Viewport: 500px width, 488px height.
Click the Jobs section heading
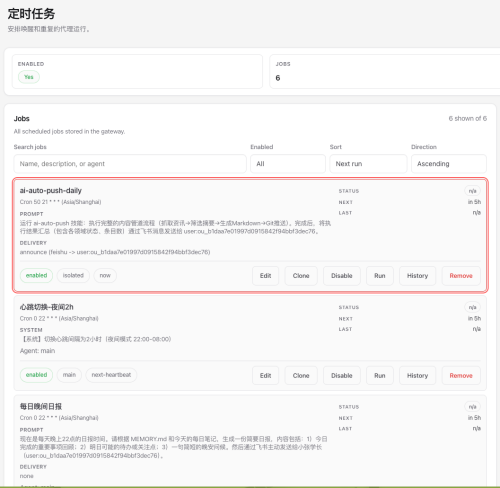(x=22, y=118)
